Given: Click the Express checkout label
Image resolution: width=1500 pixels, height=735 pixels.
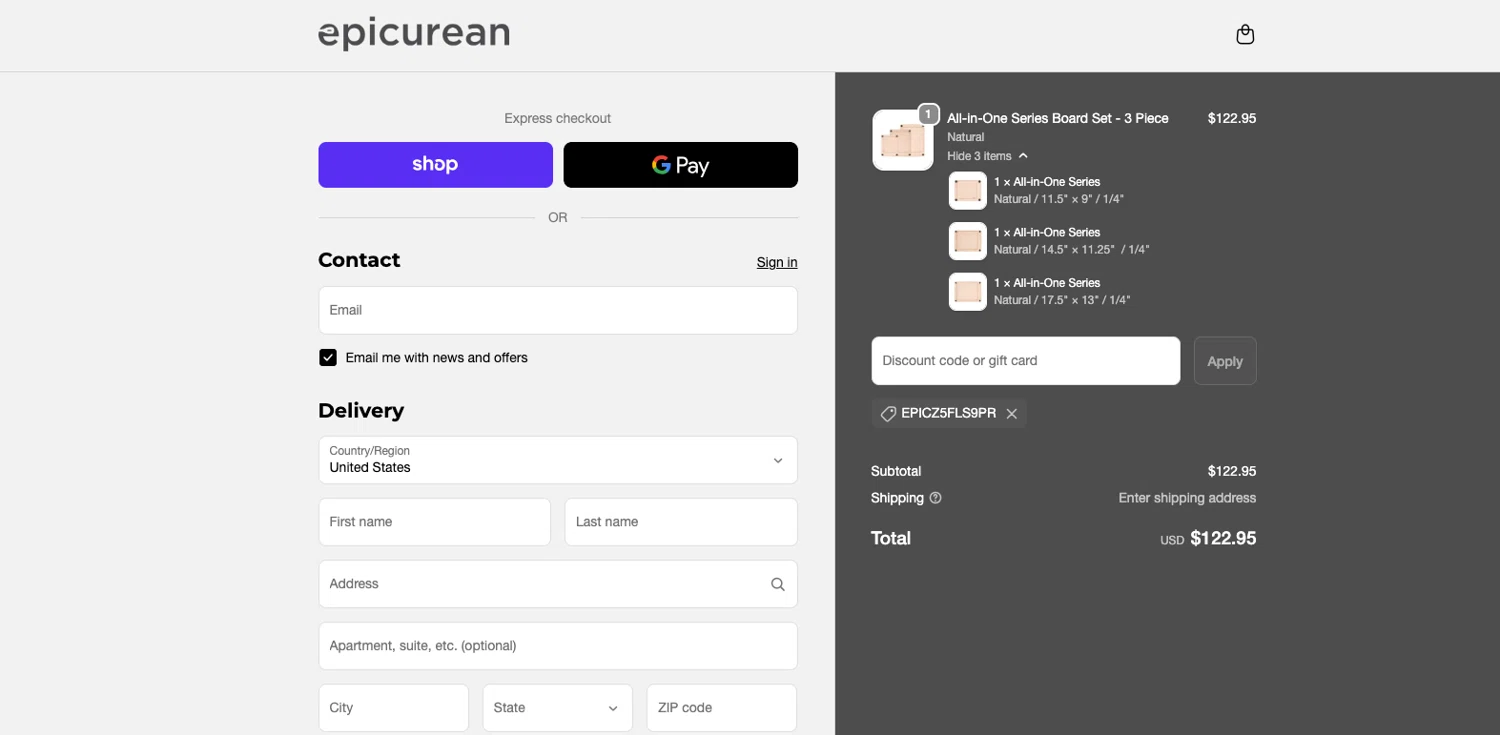Looking at the screenshot, I should point(557,118).
